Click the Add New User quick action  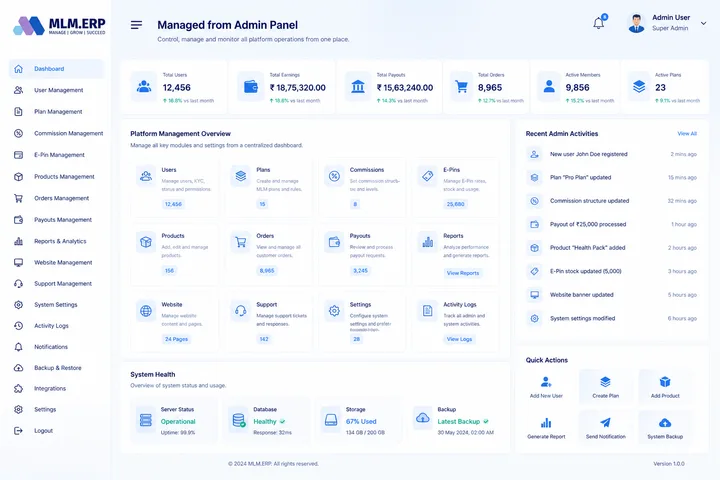[x=546, y=387]
